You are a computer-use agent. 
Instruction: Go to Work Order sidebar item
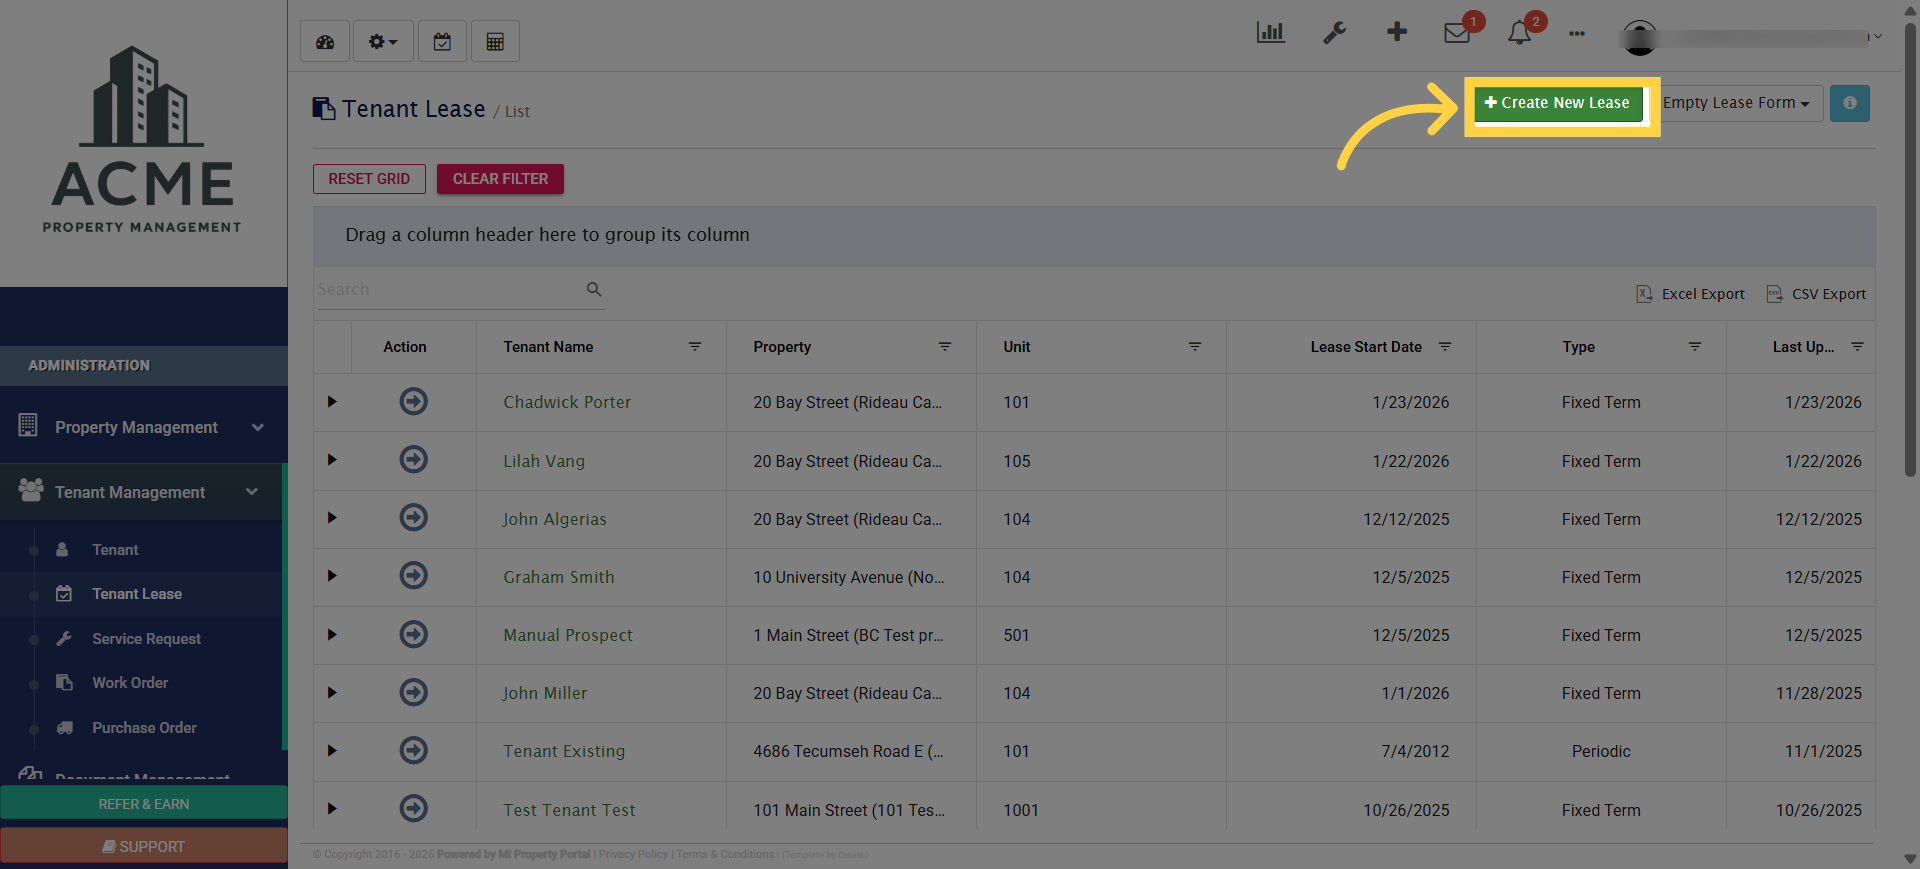(130, 683)
